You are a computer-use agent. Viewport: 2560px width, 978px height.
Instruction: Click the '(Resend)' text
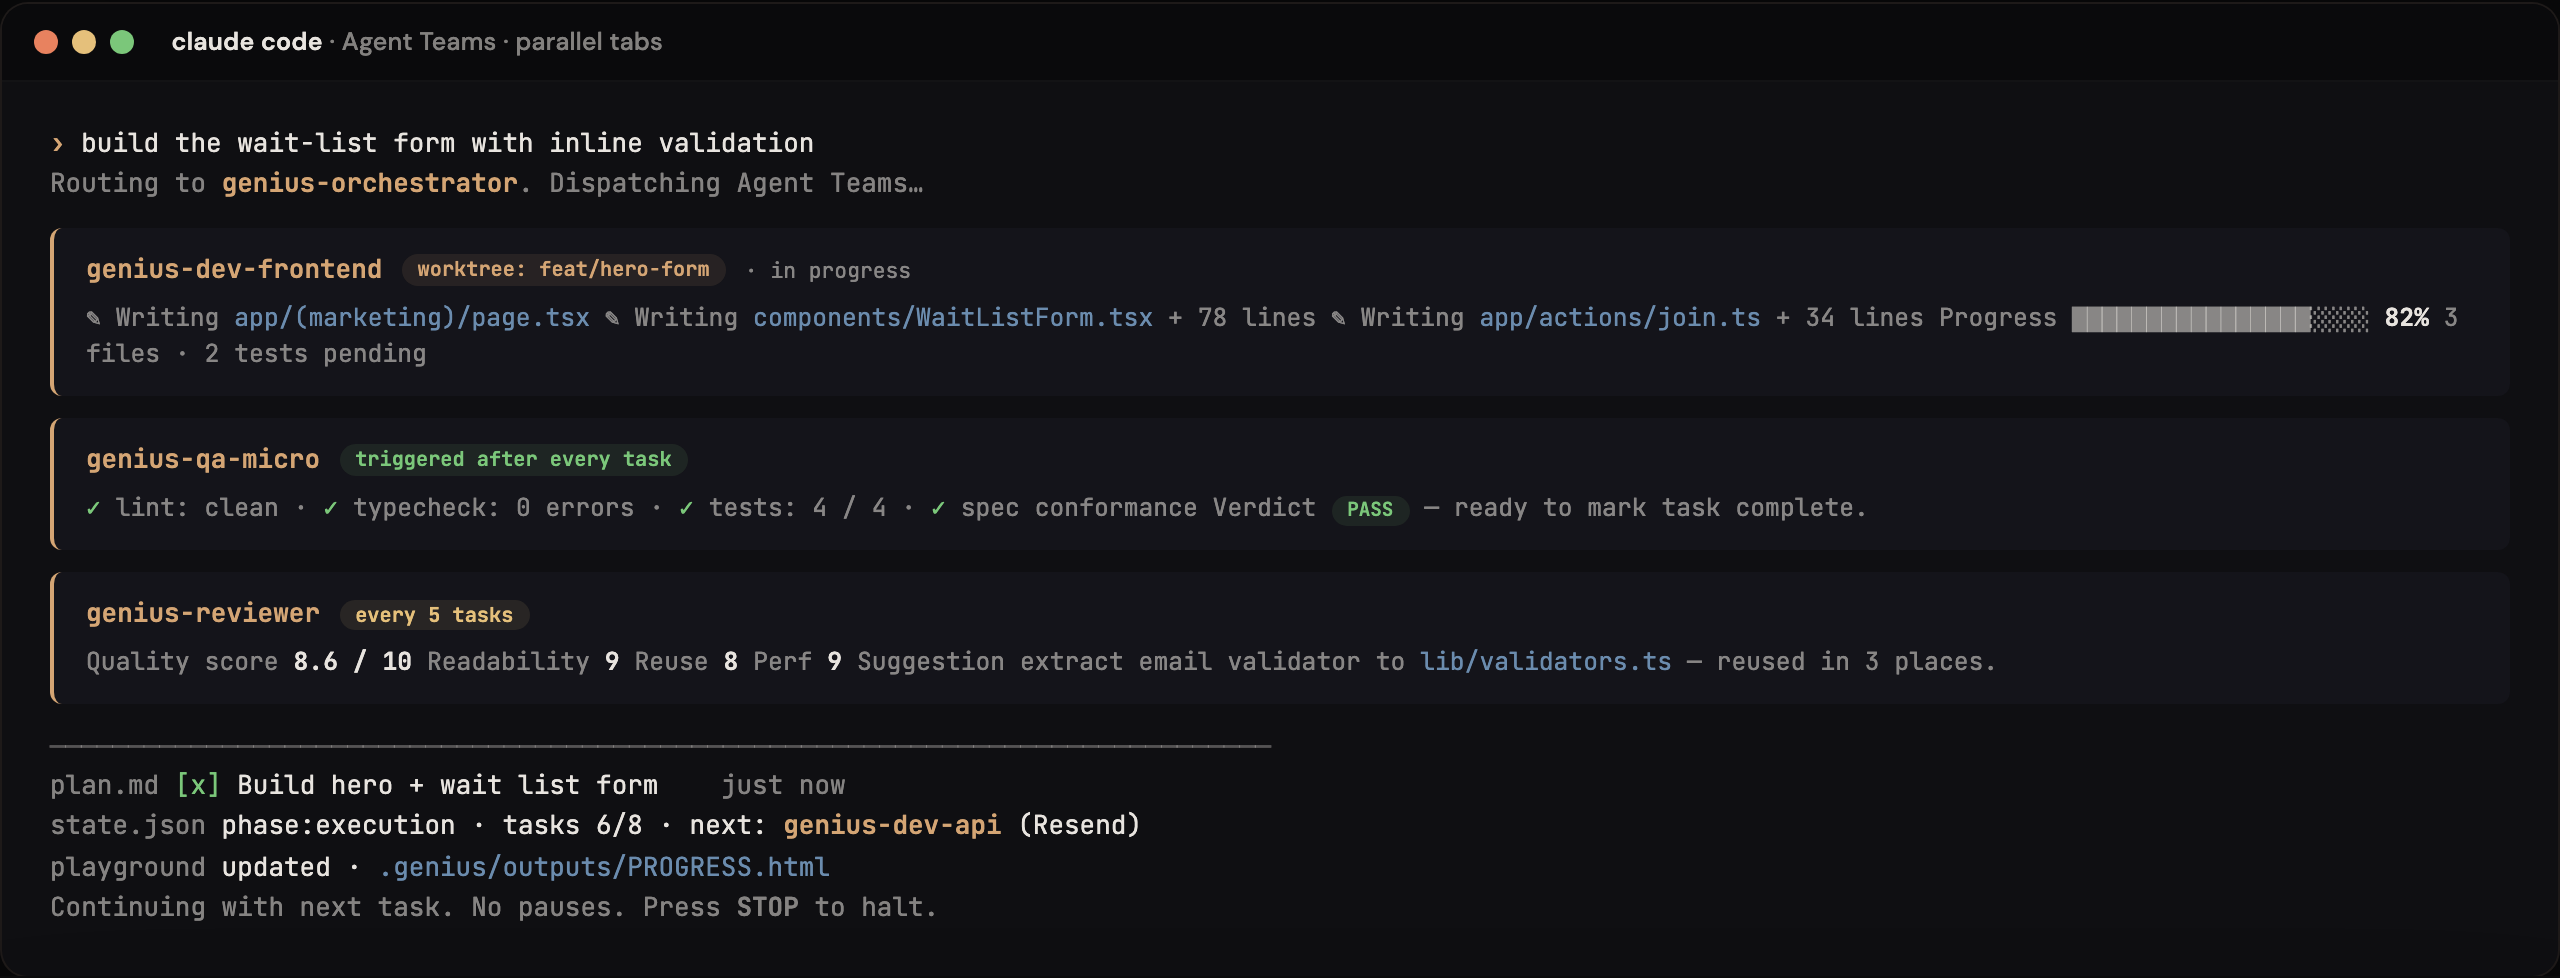1079,826
